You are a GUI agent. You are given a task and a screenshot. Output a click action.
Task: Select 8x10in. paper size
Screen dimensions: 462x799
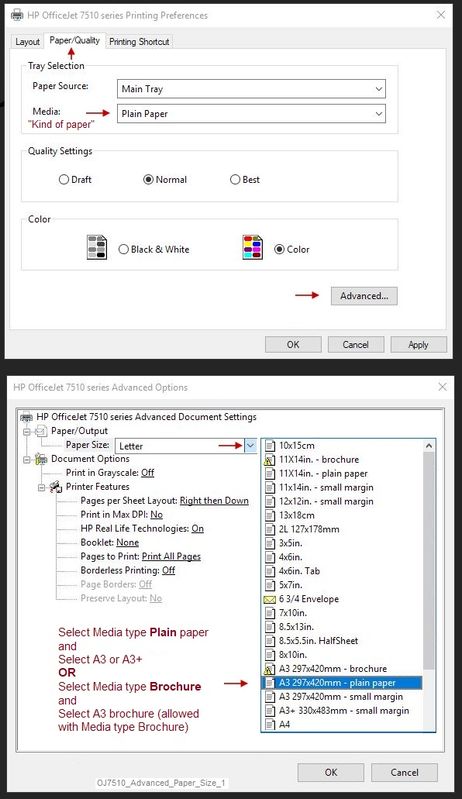tap(293, 655)
